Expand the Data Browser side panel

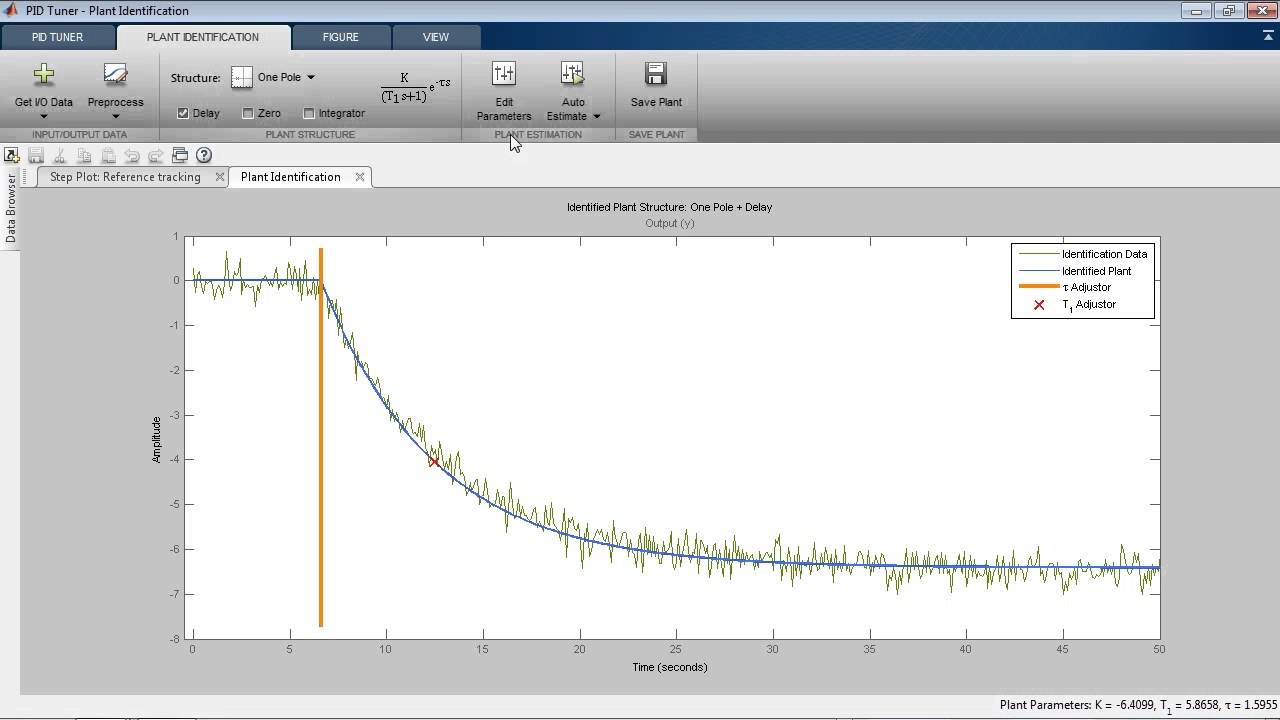point(11,208)
